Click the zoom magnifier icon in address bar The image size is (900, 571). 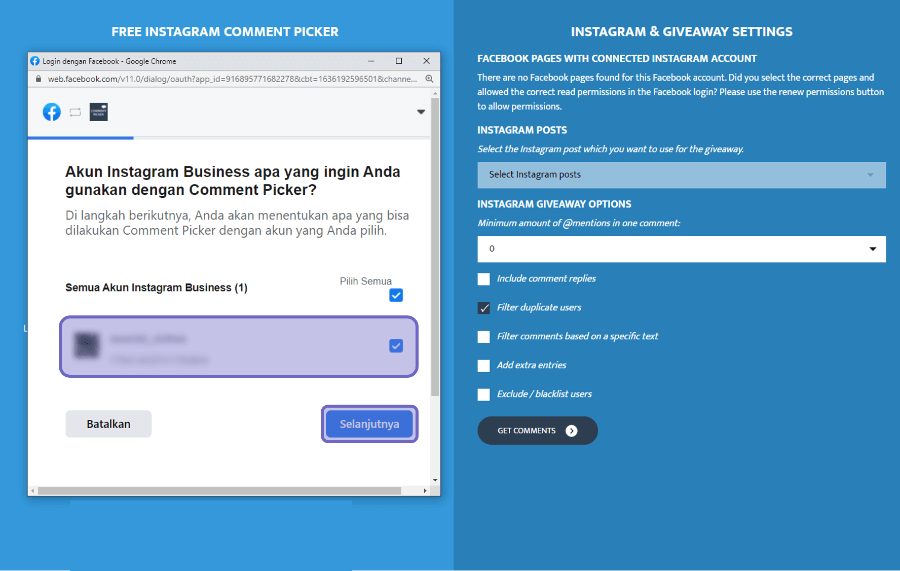429,79
